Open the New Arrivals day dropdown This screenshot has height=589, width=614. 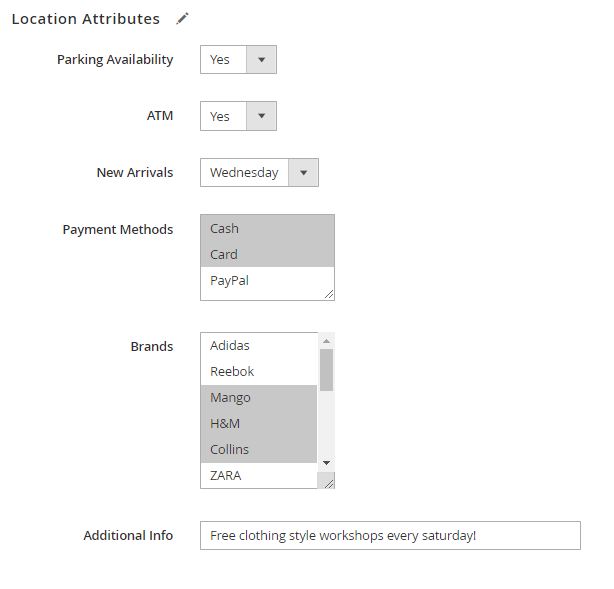point(259,172)
